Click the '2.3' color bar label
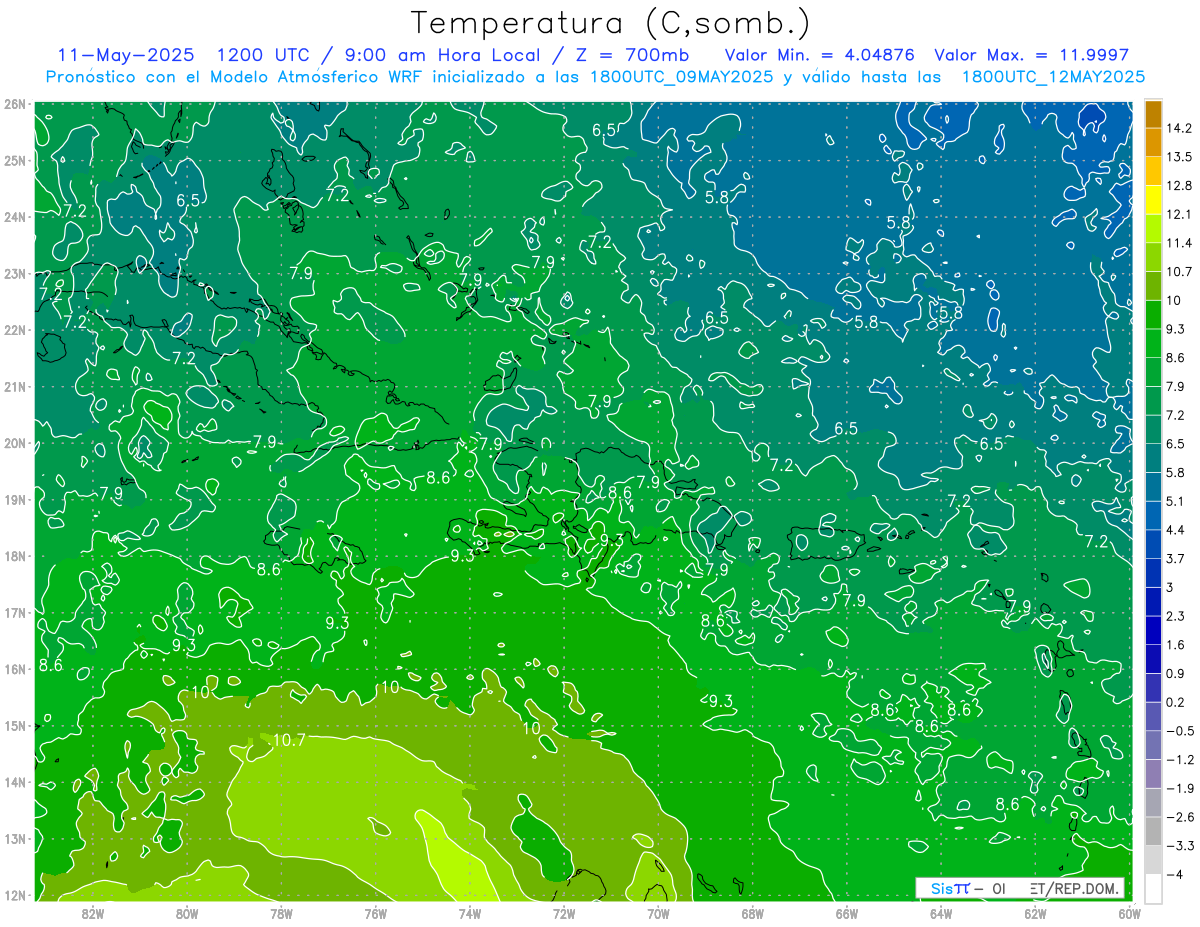Viewport: 1200px width, 927px height. (1176, 615)
